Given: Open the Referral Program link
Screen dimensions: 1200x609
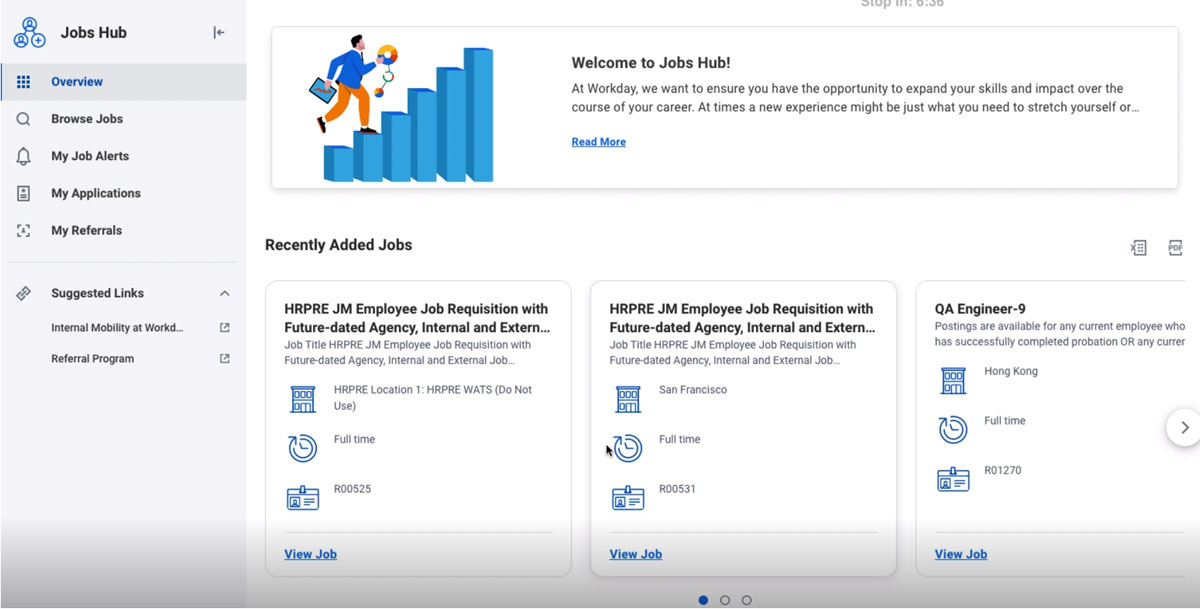Looking at the screenshot, I should pyautogui.click(x=92, y=358).
